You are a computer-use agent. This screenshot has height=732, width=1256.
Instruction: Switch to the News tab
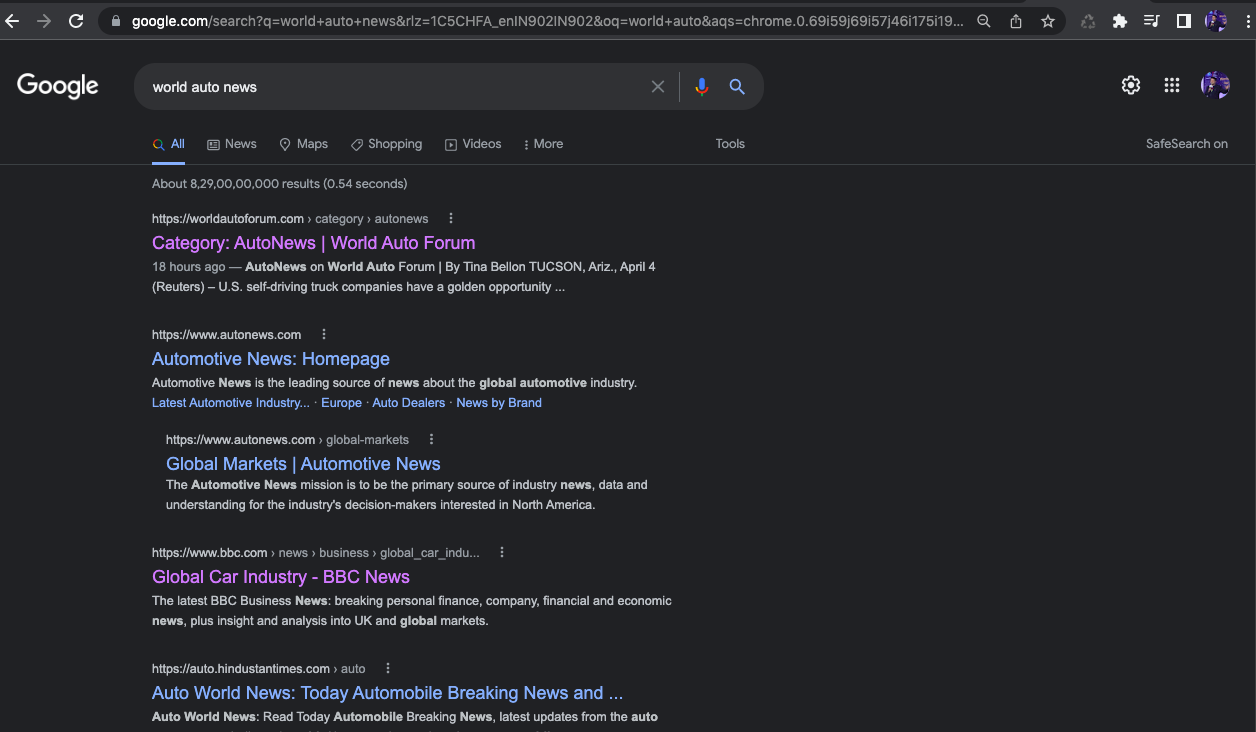232,144
